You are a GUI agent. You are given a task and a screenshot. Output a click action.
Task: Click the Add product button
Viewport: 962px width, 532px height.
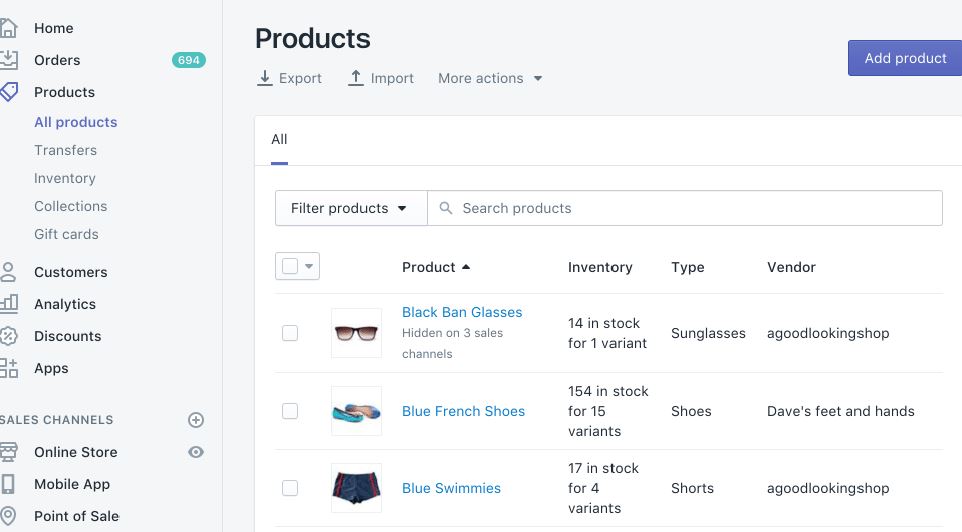coord(905,58)
